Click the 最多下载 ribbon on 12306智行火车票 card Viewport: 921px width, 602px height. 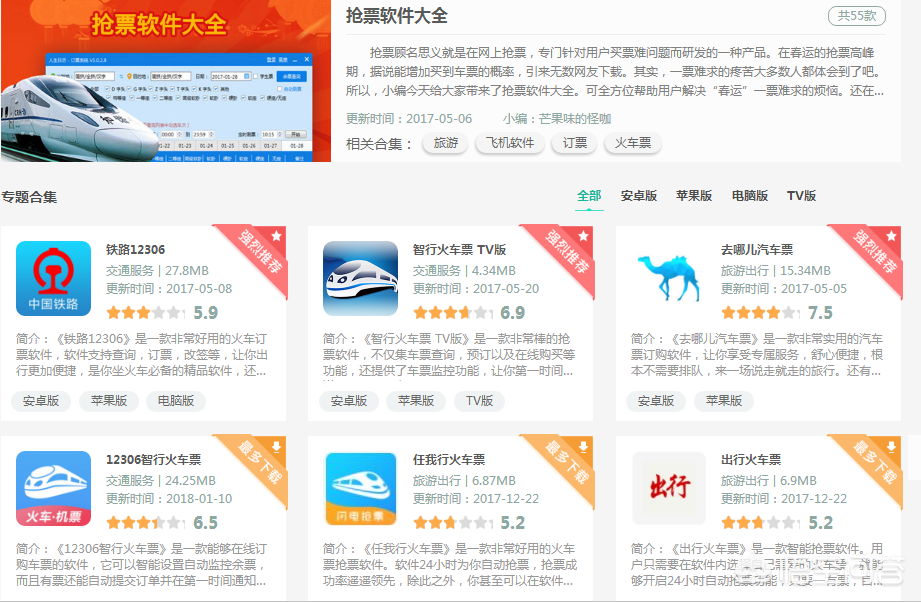[258, 463]
